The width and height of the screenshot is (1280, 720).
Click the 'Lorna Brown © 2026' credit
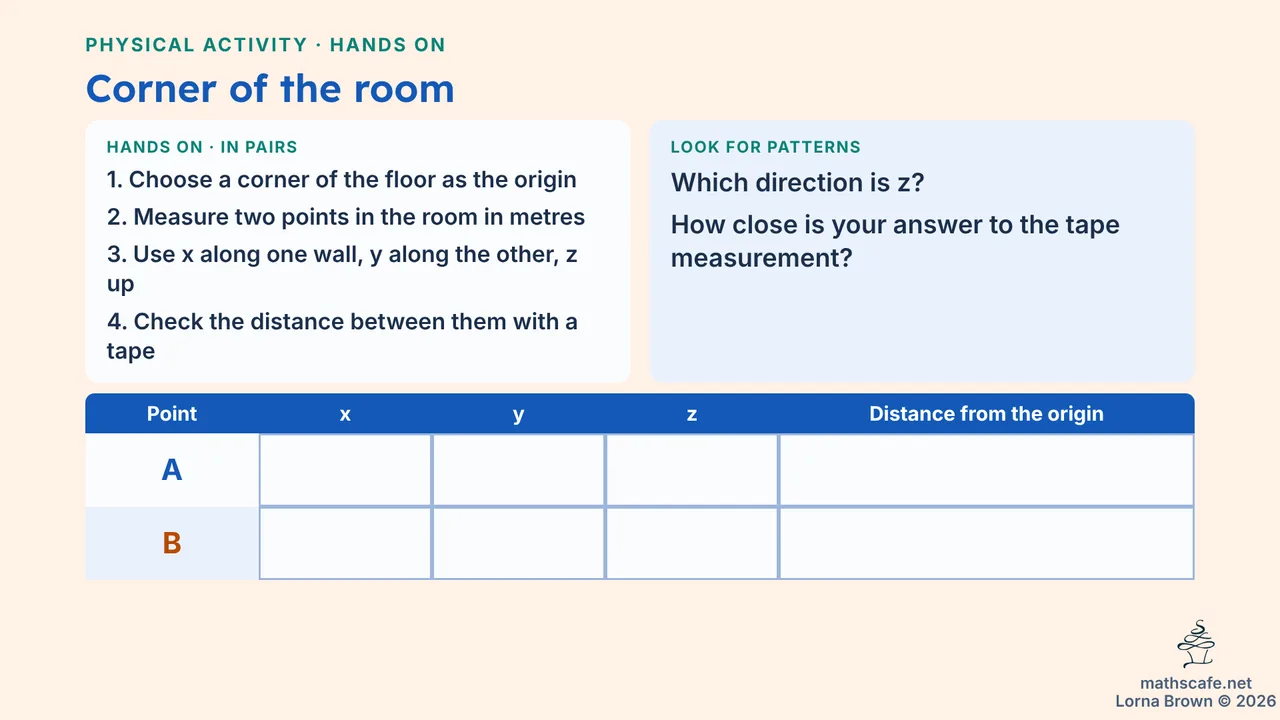pyautogui.click(x=1196, y=701)
